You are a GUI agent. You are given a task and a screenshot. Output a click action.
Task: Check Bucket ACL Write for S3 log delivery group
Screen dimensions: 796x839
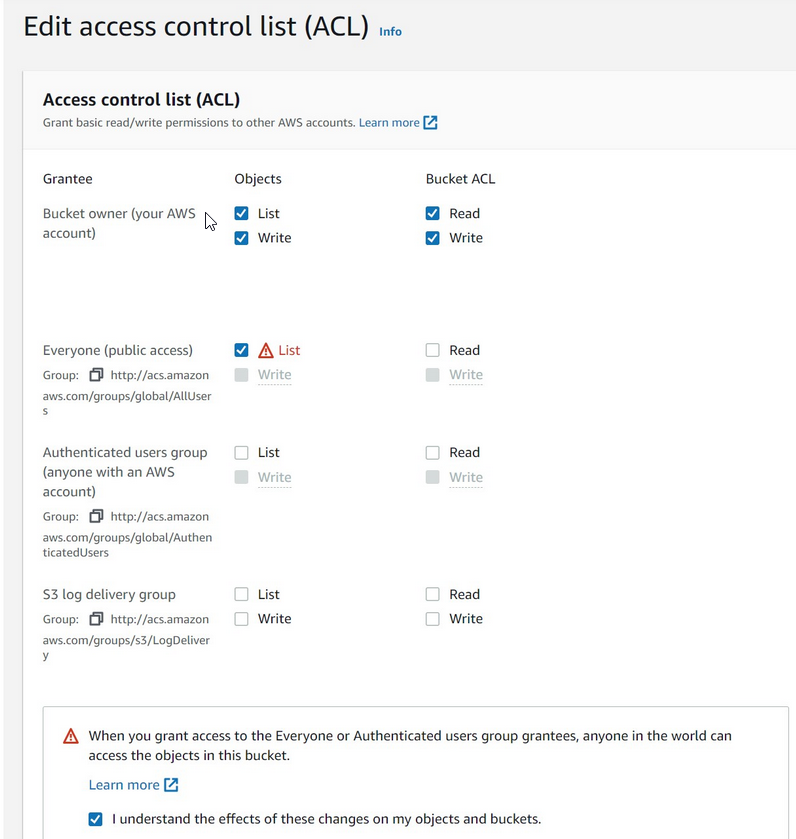click(x=433, y=619)
